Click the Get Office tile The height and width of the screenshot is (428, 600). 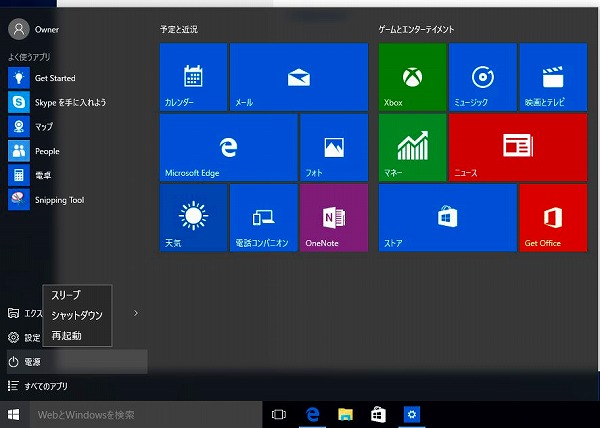tap(553, 218)
